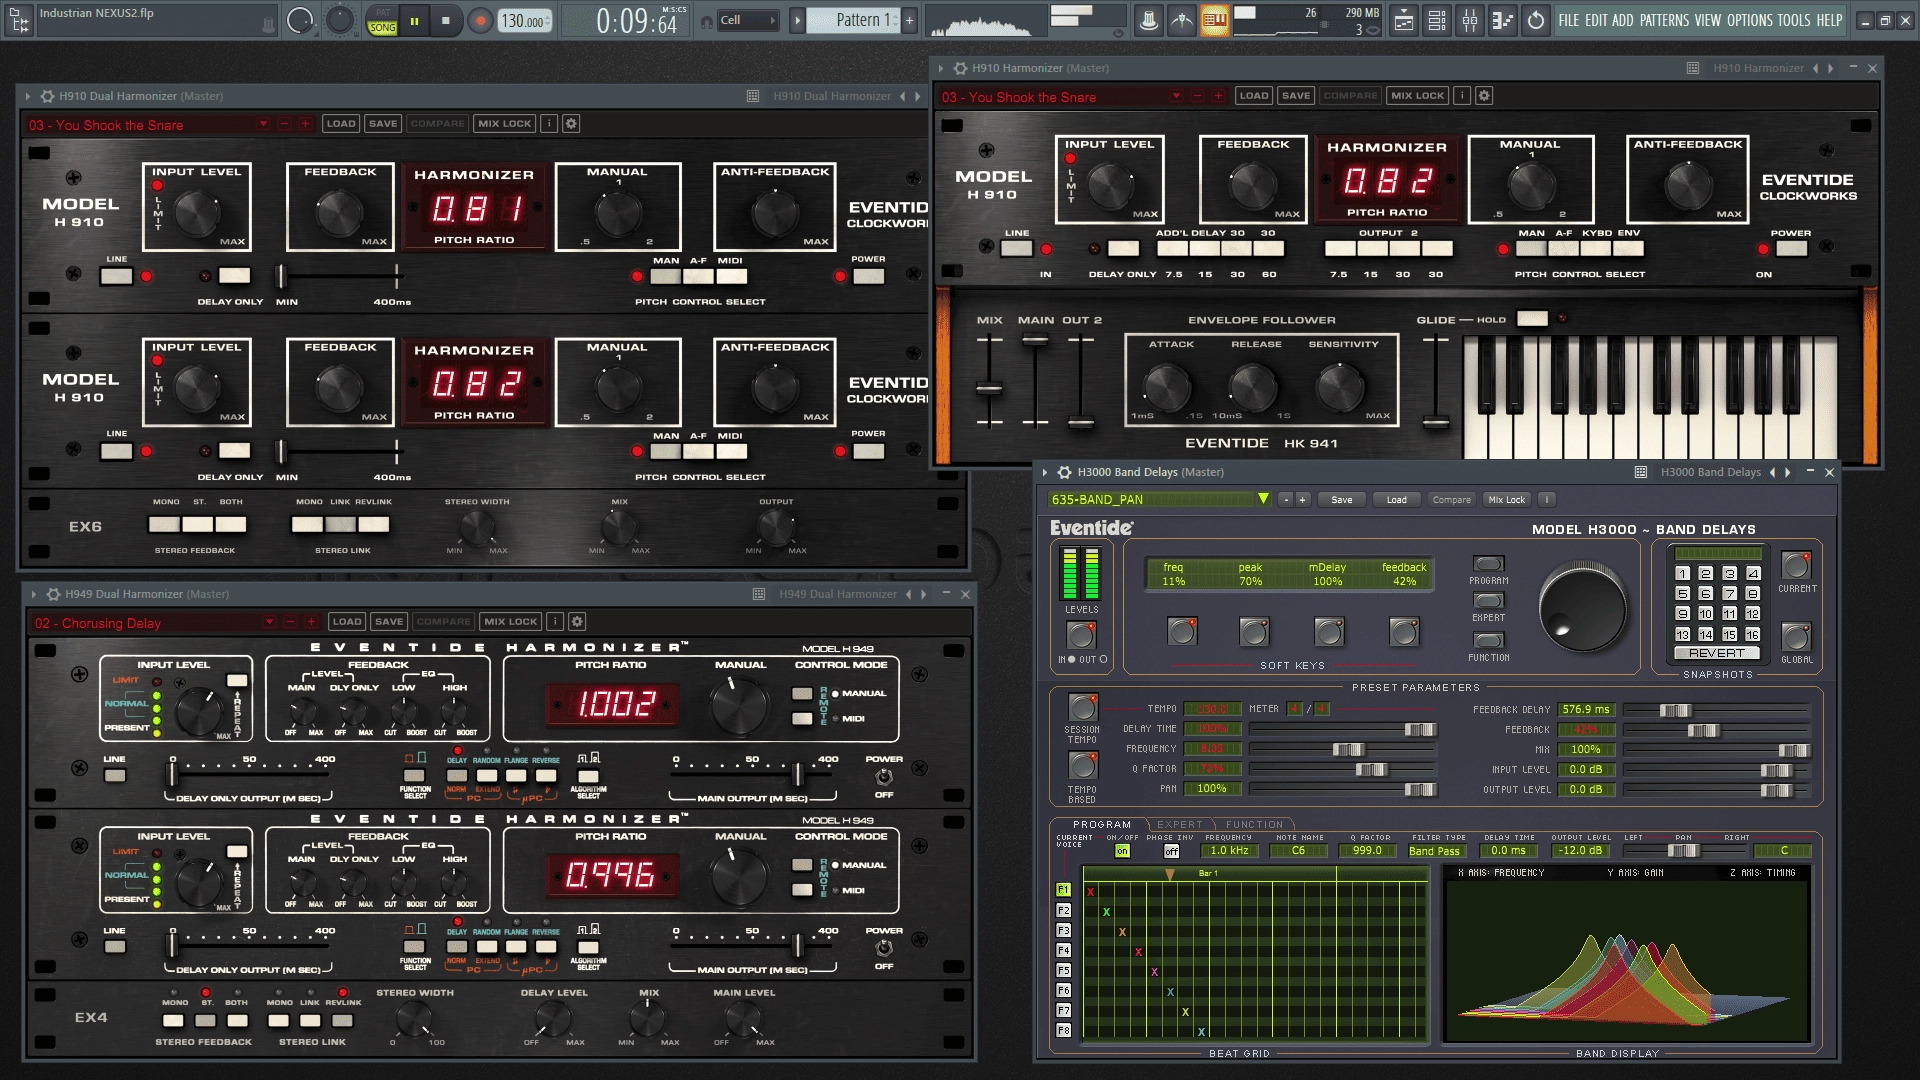
Task: Click the SESSION TEMPO button in H3000
Action: [1082, 707]
